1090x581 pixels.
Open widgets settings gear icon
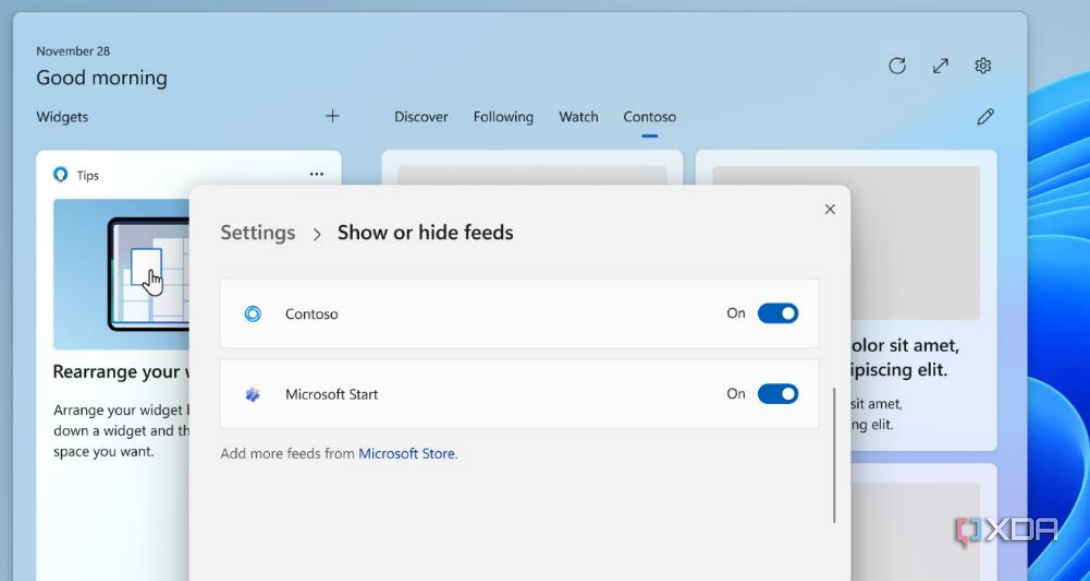[x=983, y=66]
